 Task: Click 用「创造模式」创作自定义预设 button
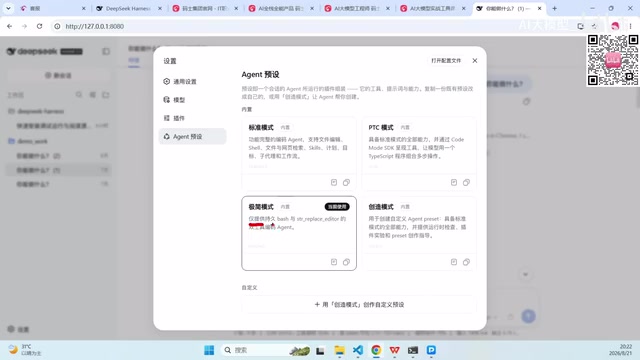[x=359, y=304]
